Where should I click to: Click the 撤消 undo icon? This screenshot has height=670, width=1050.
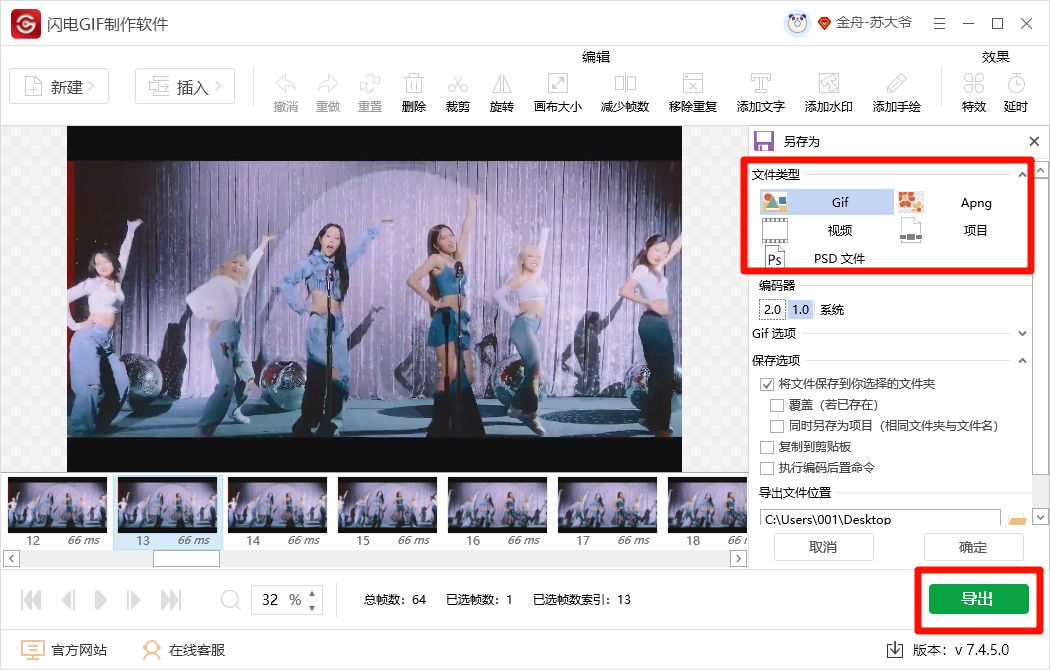tap(286, 84)
